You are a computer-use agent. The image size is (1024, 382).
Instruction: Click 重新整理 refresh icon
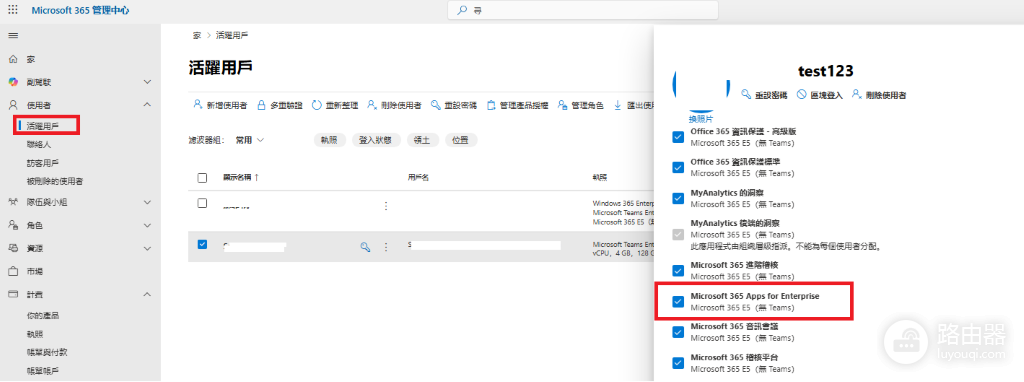click(x=317, y=105)
